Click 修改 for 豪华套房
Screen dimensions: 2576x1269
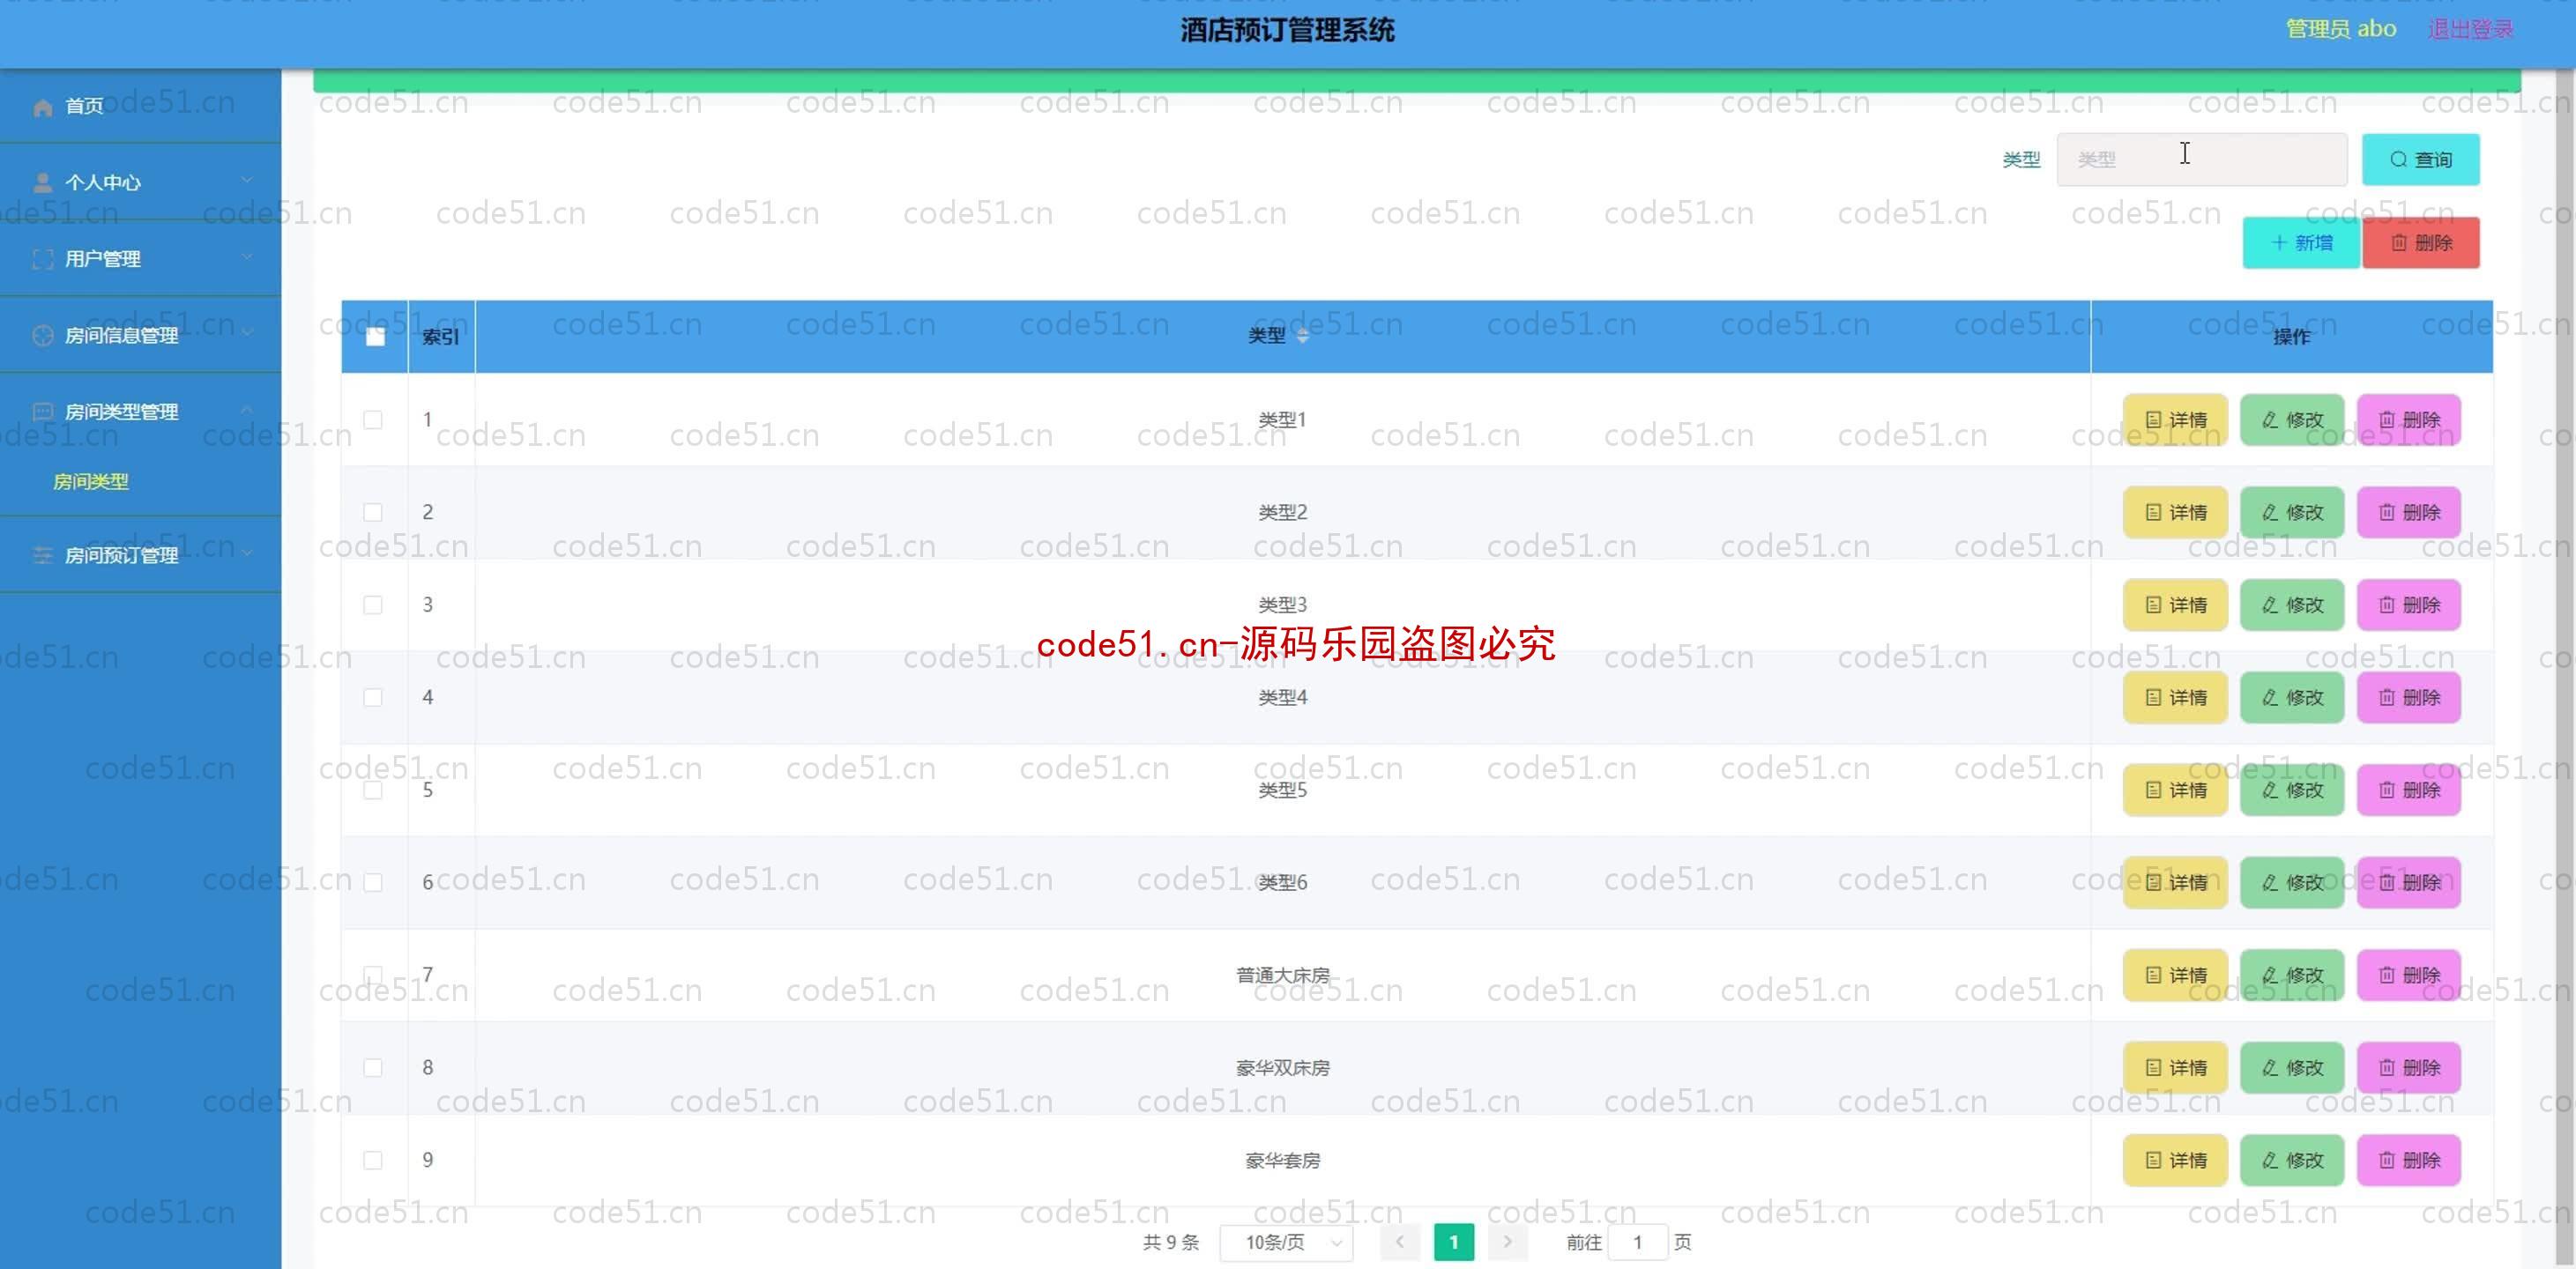coord(2292,1160)
